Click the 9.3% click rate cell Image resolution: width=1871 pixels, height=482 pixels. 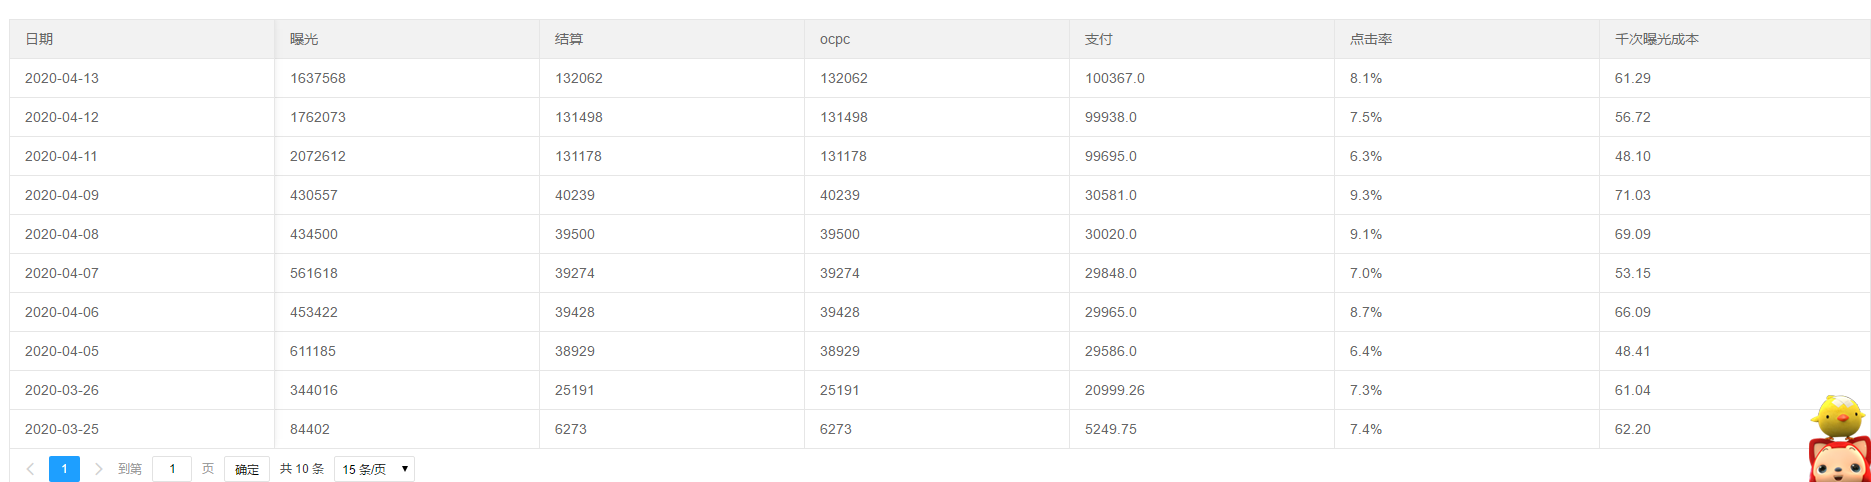[1366, 195]
